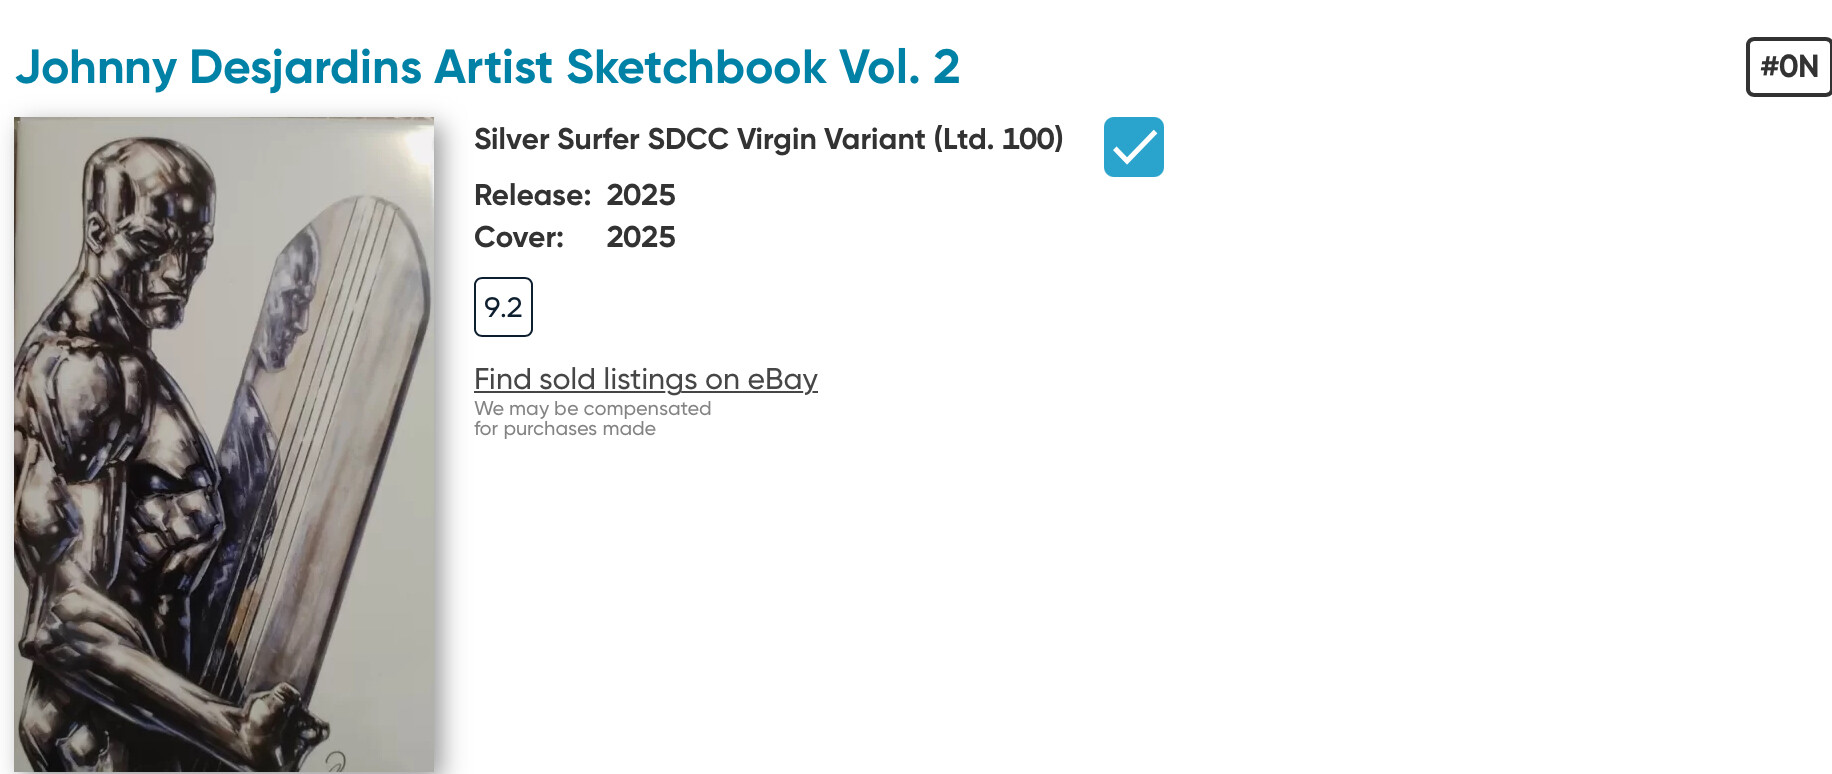The width and height of the screenshot is (1832, 774).
Task: Click Silver Surfer's face on the cover
Action: [165, 250]
